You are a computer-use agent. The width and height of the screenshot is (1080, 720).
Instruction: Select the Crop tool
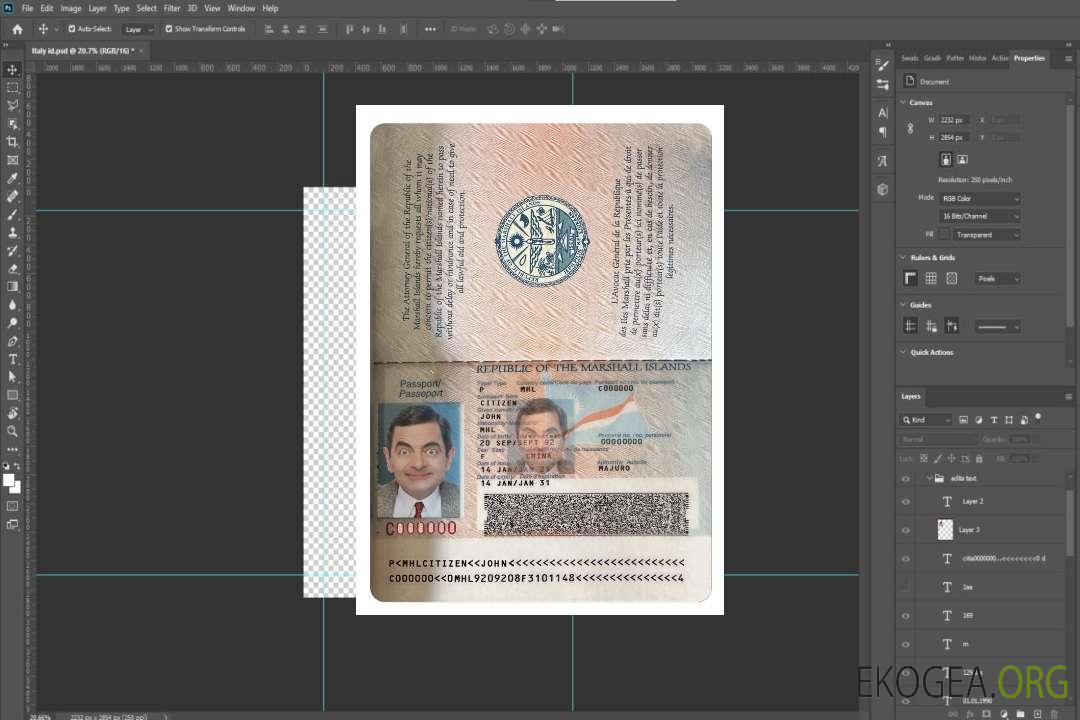pyautogui.click(x=12, y=142)
